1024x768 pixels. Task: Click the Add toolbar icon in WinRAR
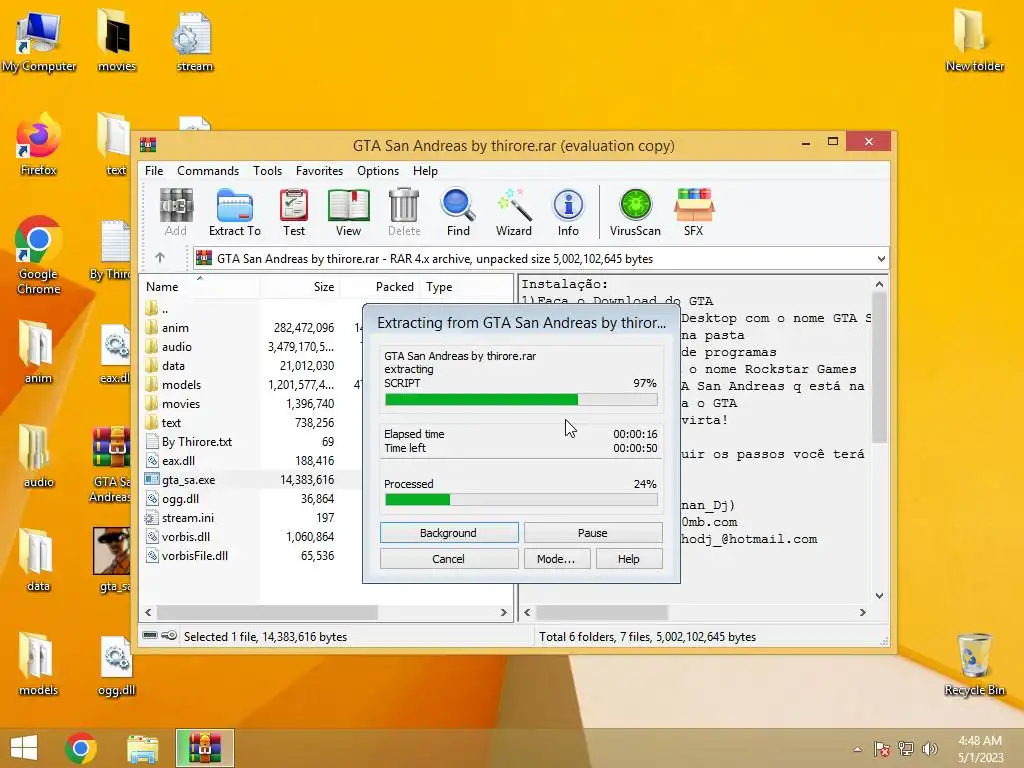(176, 212)
